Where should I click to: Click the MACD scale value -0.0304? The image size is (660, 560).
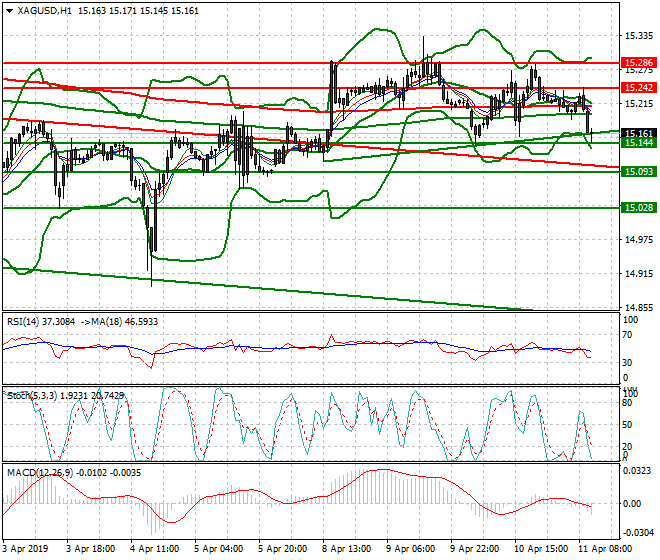639,533
